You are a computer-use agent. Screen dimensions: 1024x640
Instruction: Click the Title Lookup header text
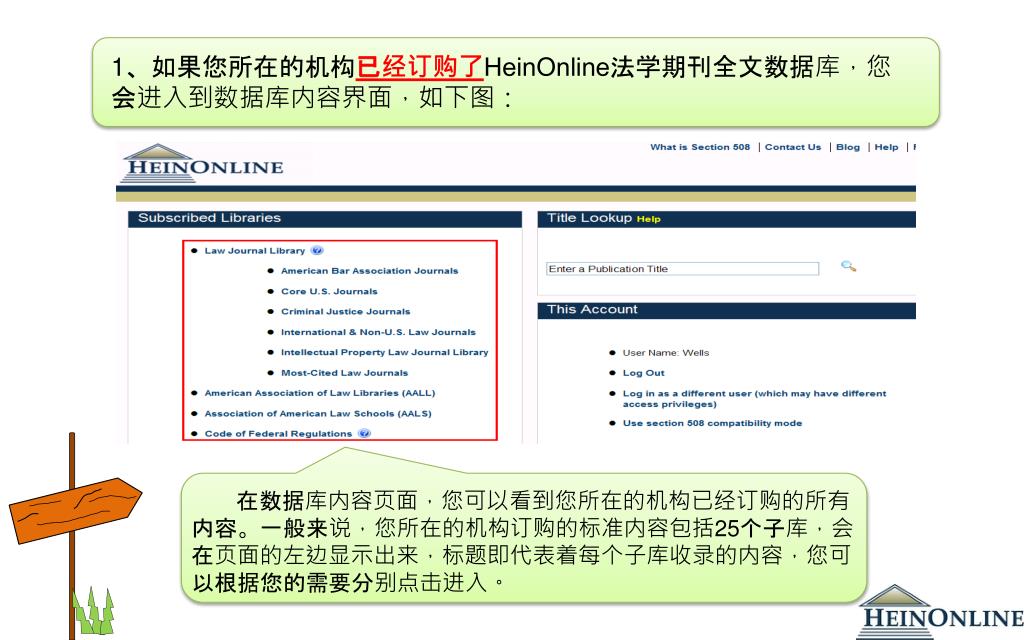(589, 218)
